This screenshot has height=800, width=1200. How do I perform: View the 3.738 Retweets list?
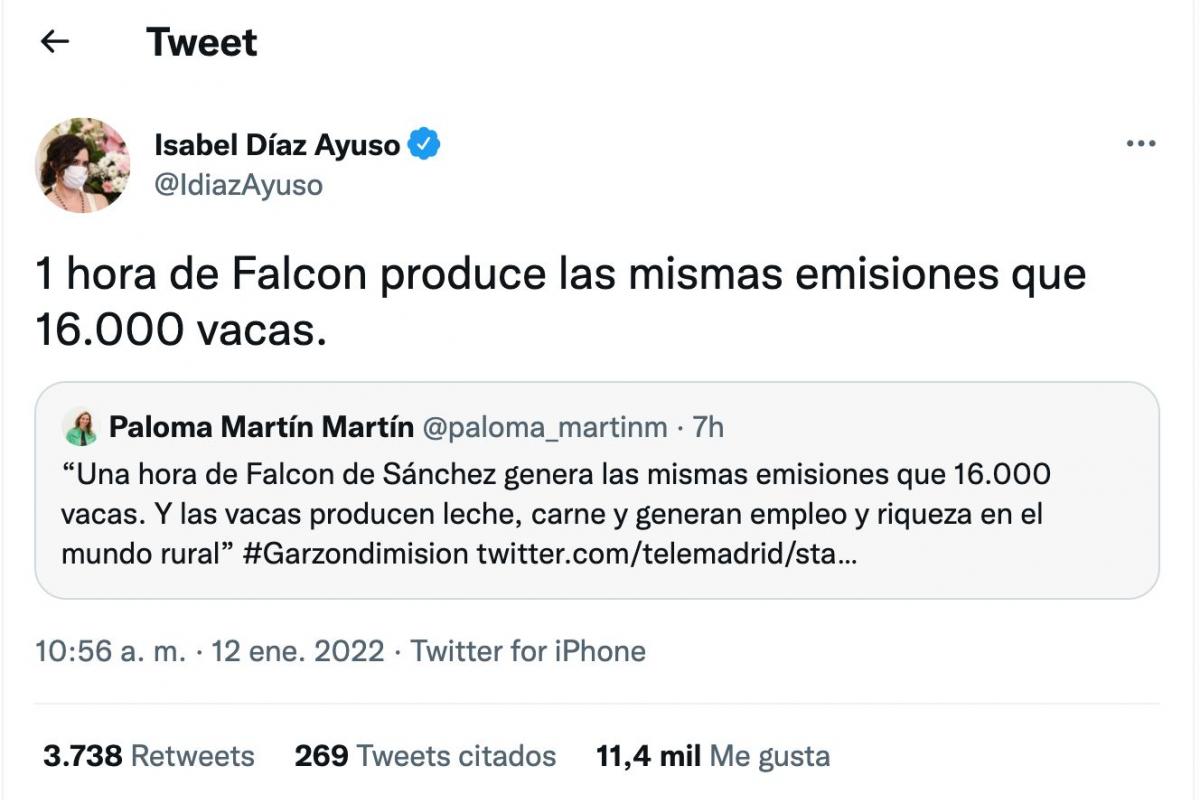point(148,755)
